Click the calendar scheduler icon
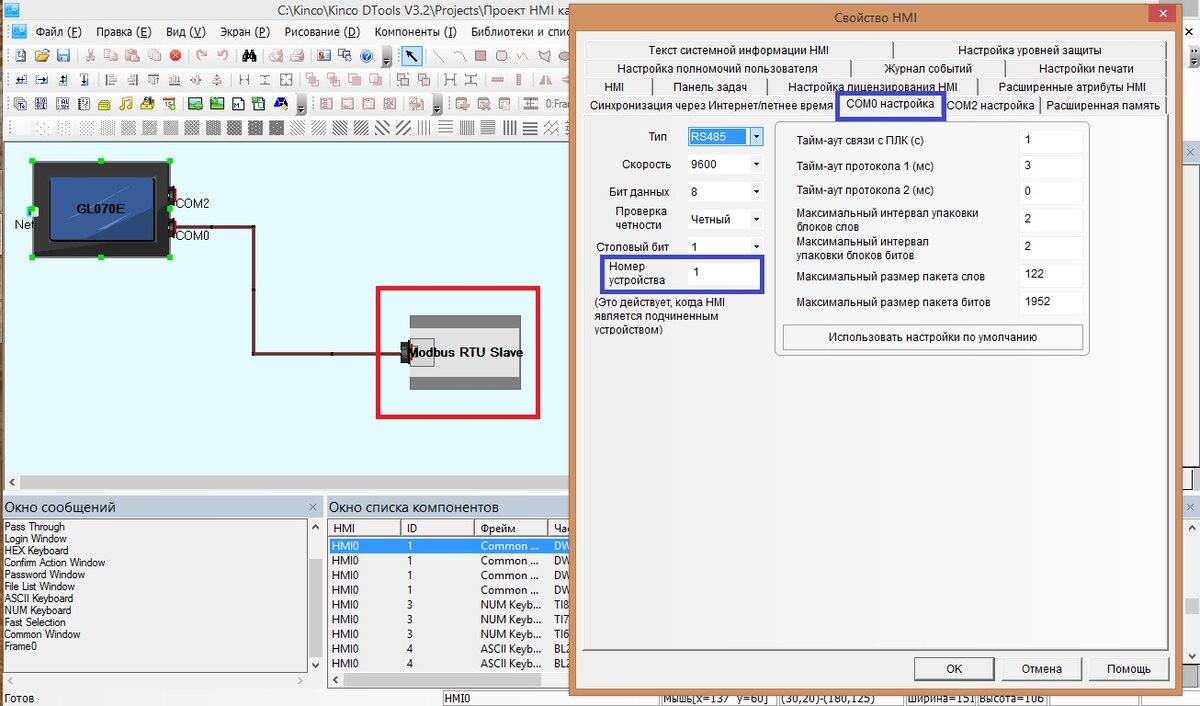The image size is (1200, 706). click(x=169, y=103)
